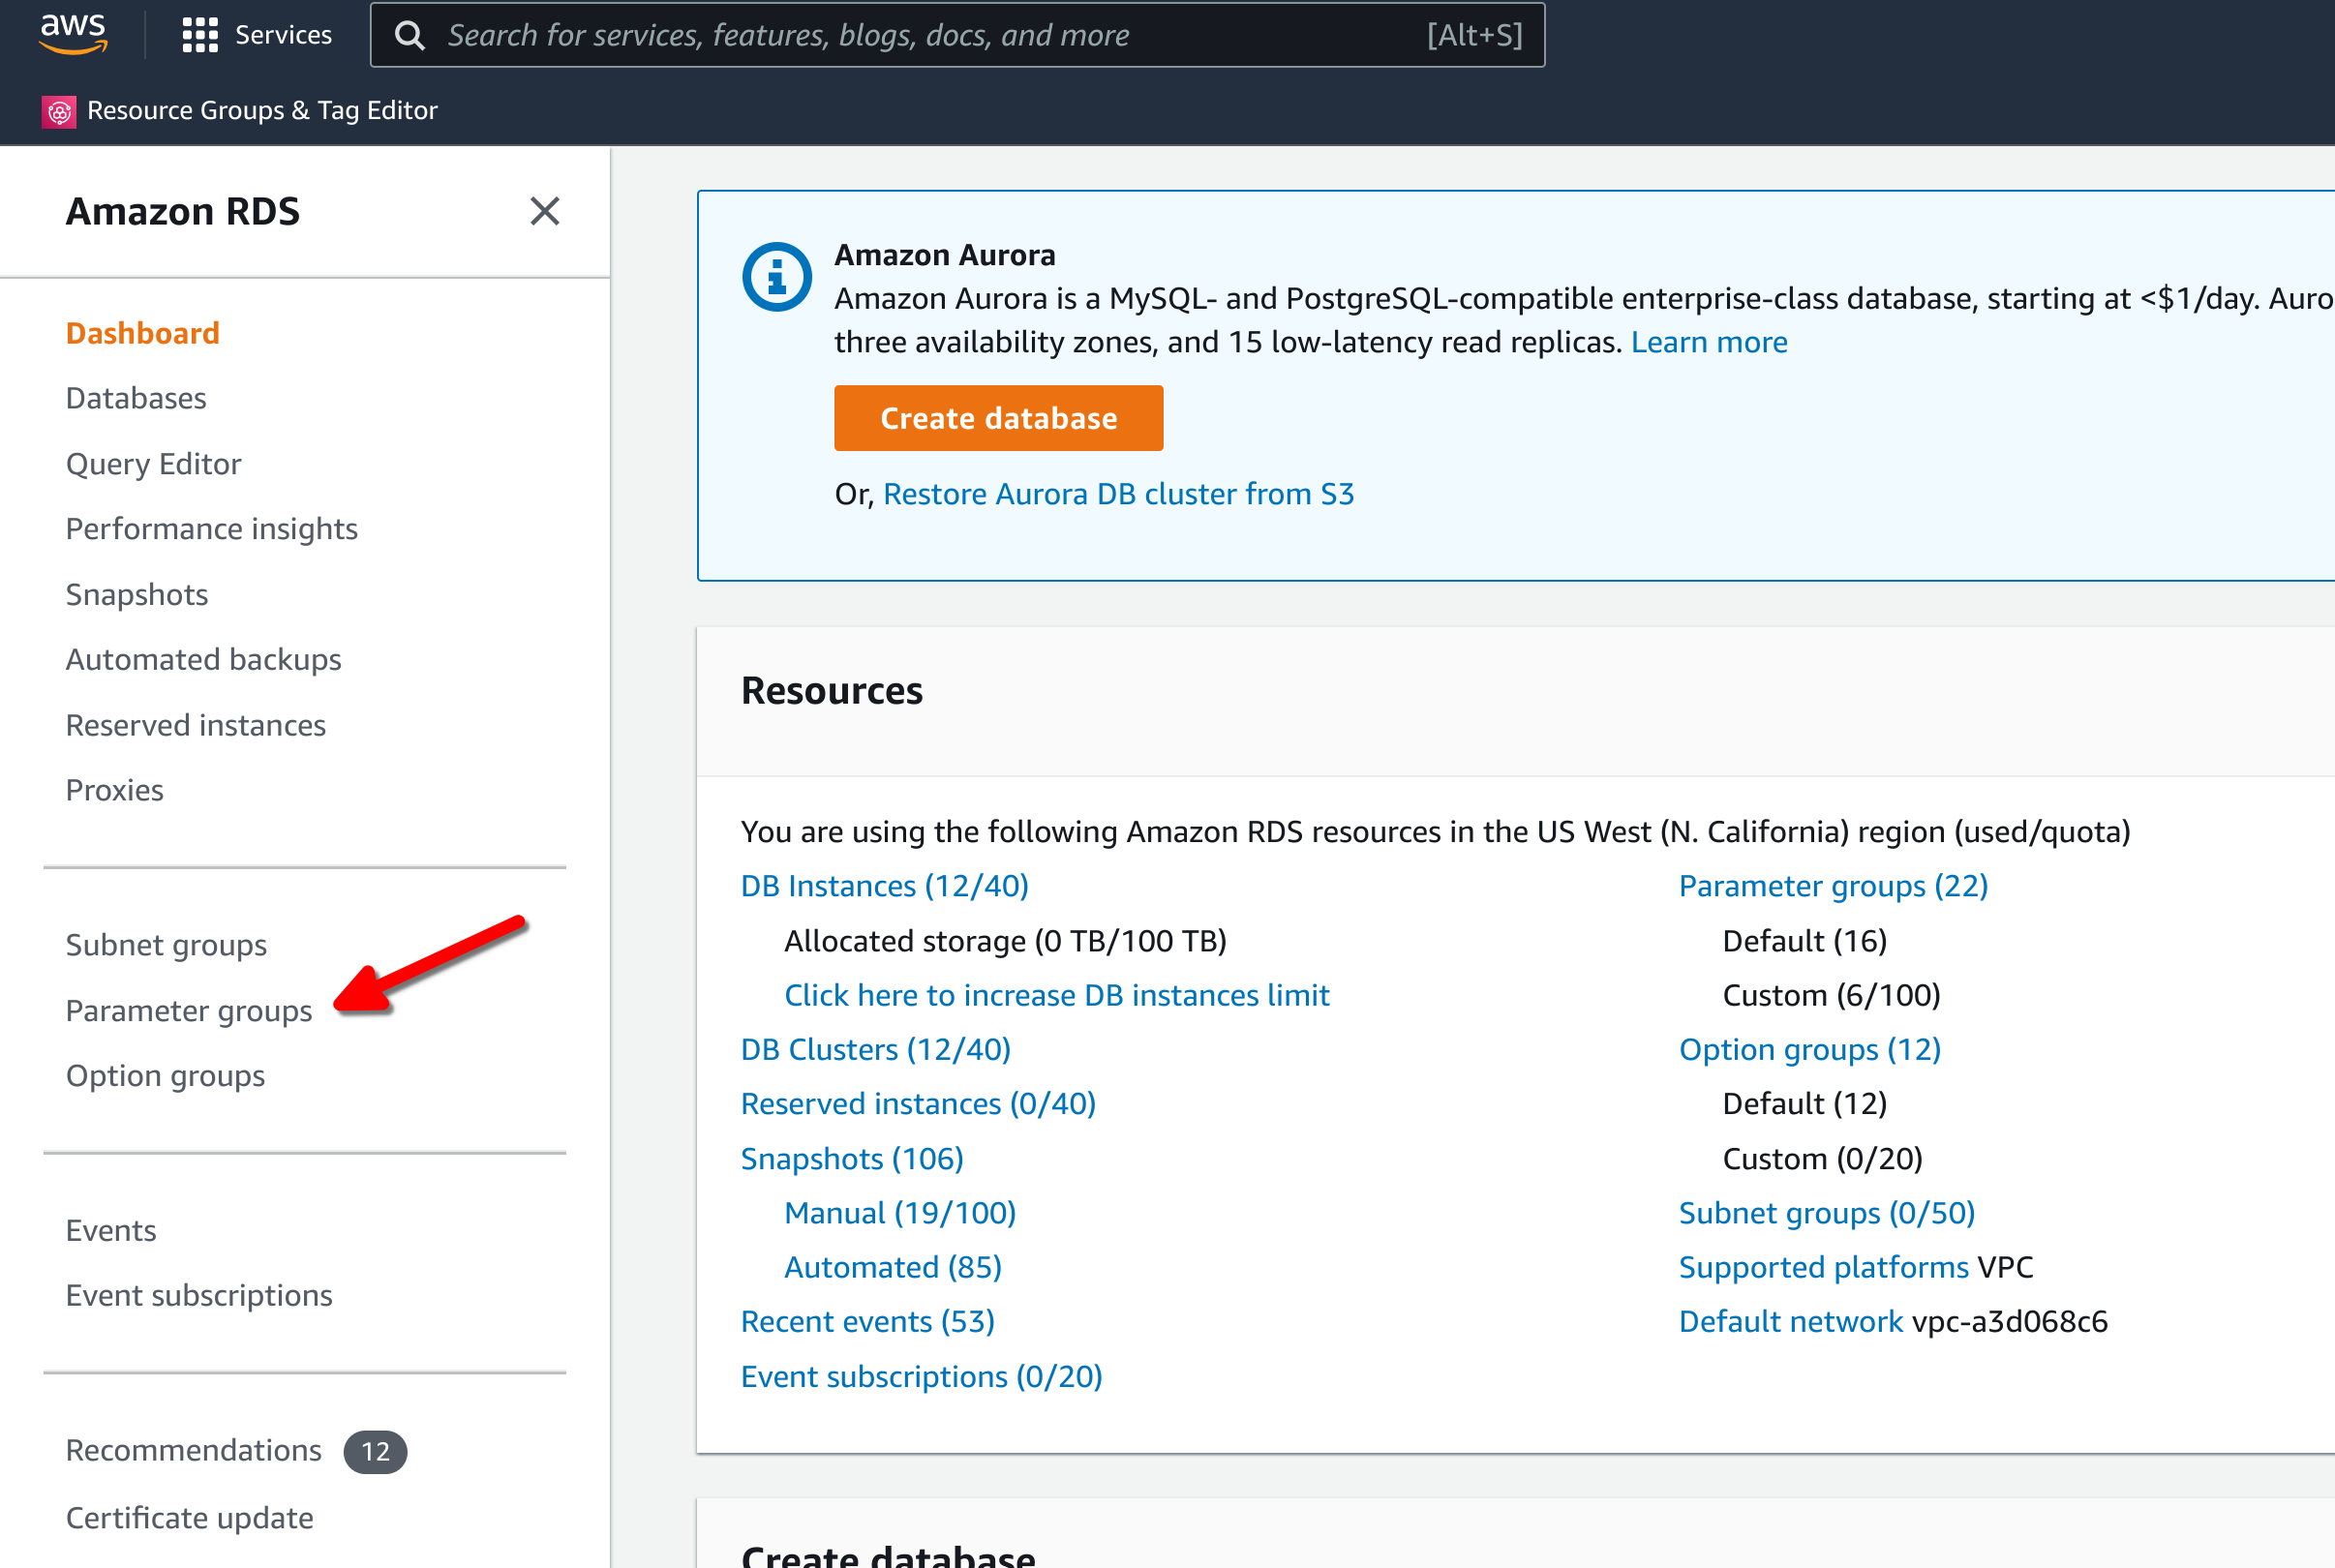Open Option groups in sidebar

165,1076
